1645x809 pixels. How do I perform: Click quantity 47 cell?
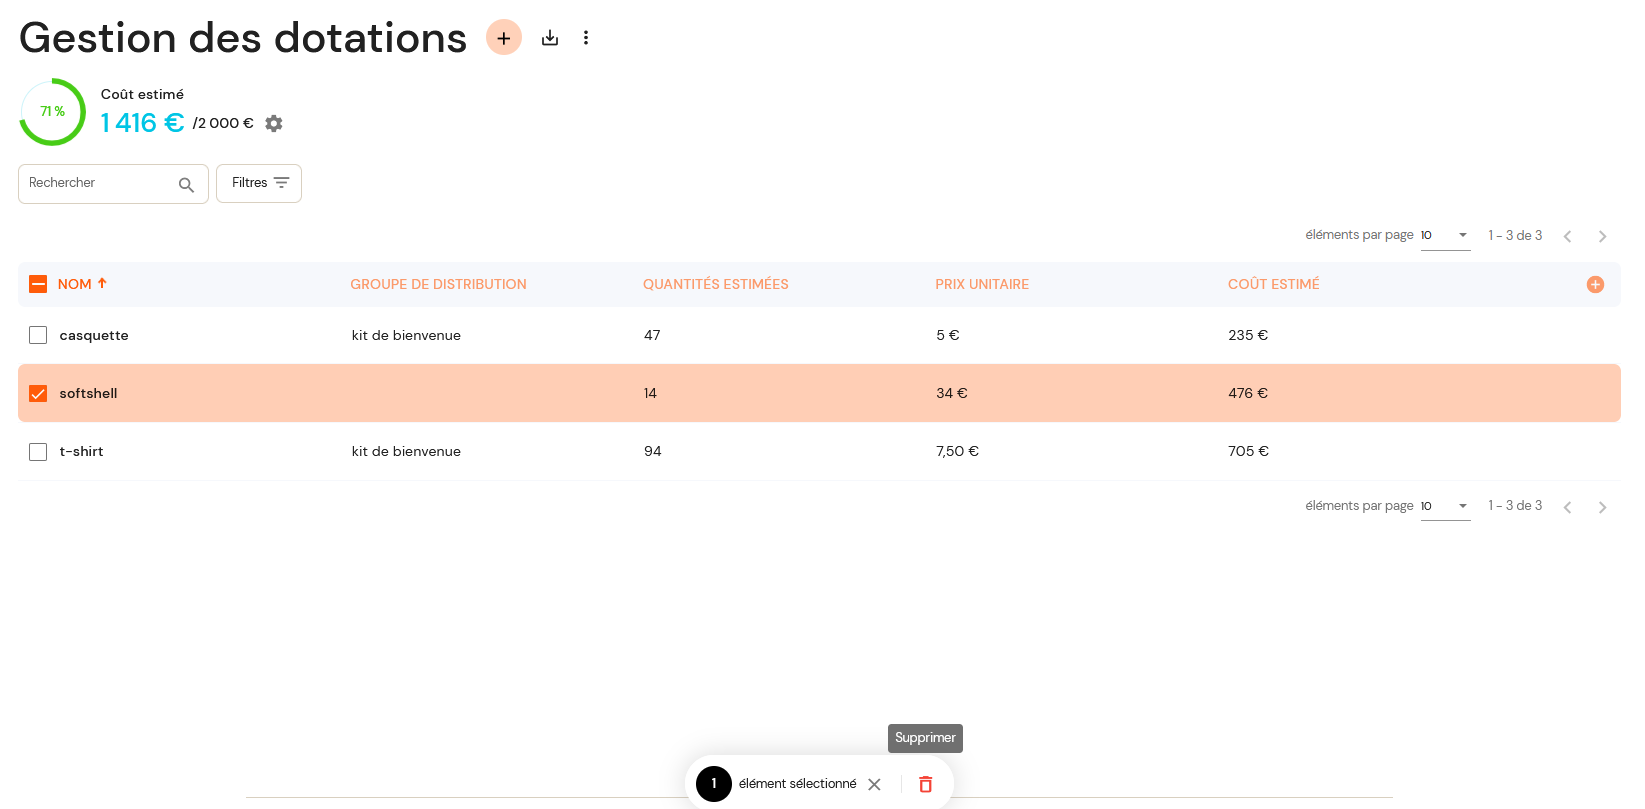click(652, 335)
